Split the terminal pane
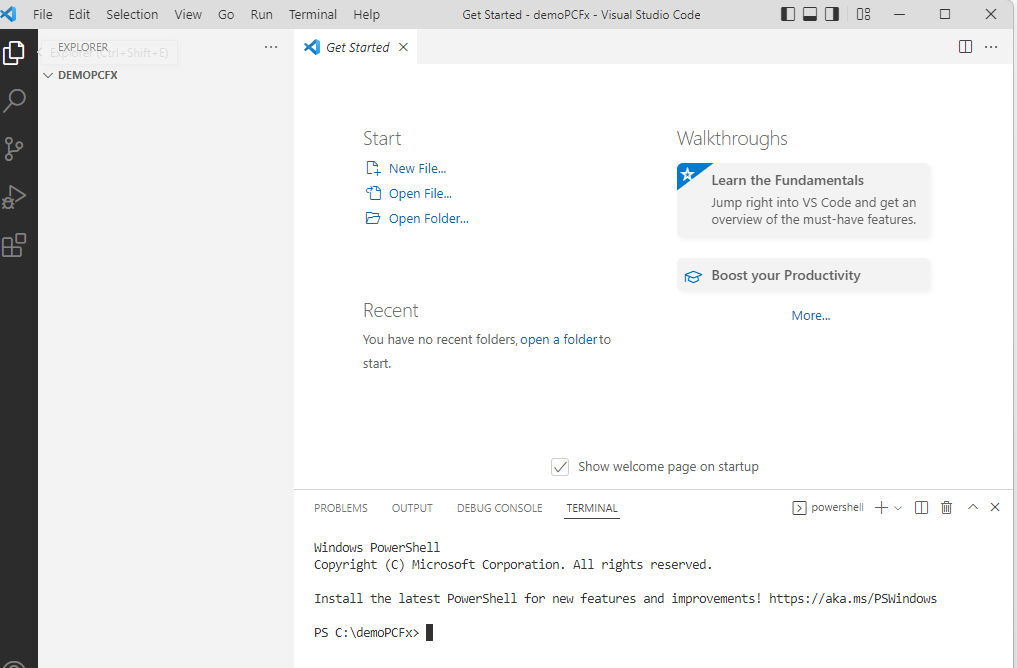Screen dimensions: 1017x668 922,508
